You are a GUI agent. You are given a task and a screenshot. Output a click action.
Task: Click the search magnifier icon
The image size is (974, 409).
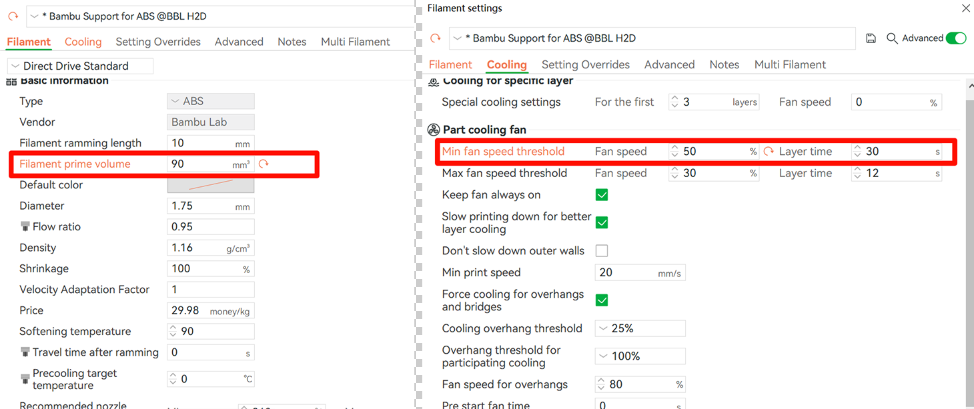[892, 39]
